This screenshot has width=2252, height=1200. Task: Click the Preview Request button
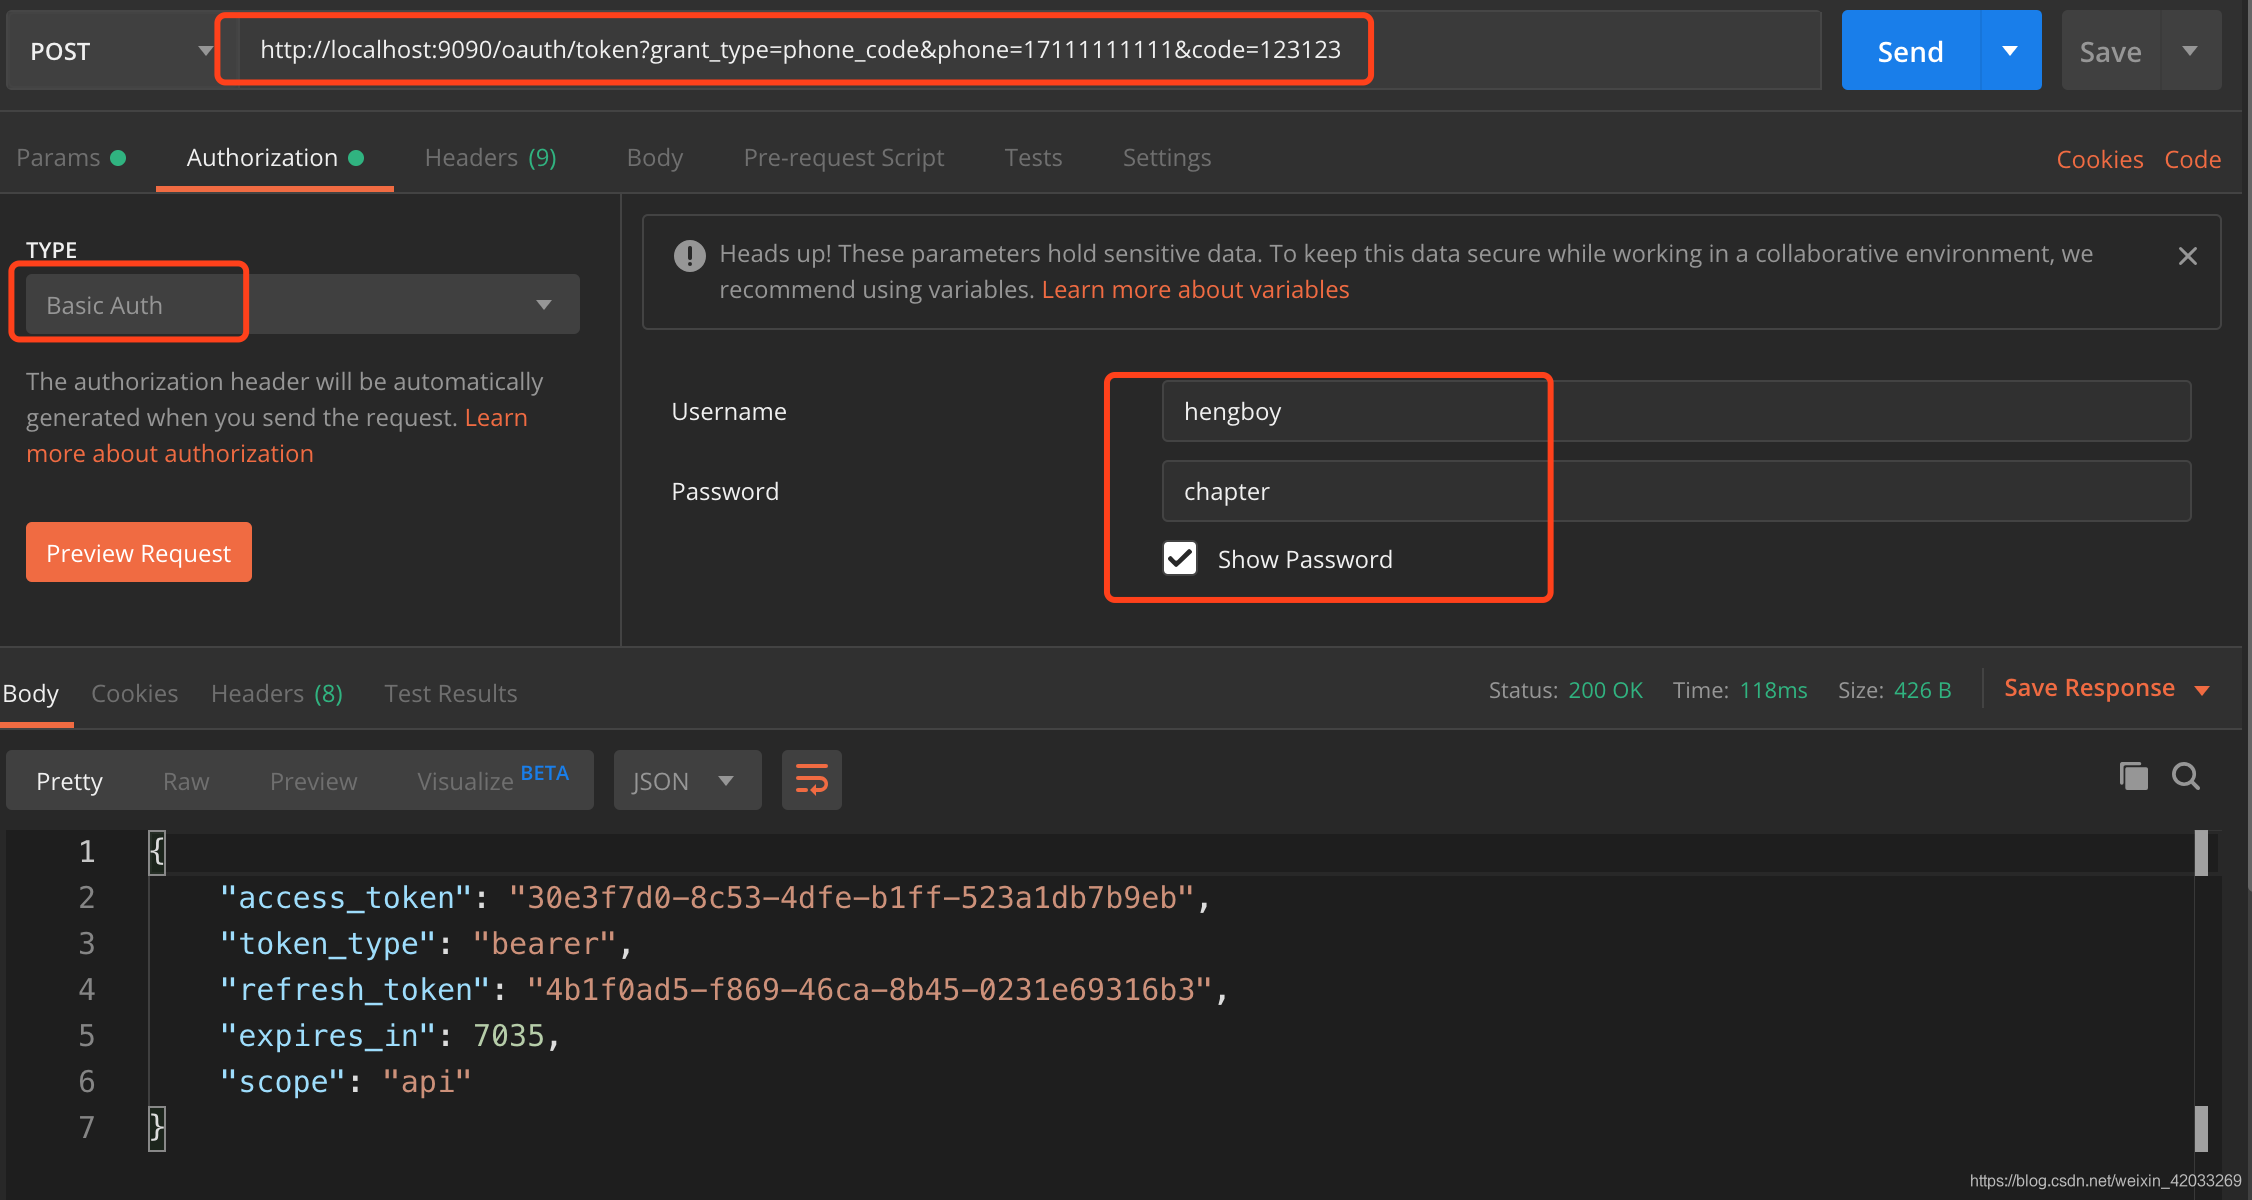coord(139,552)
